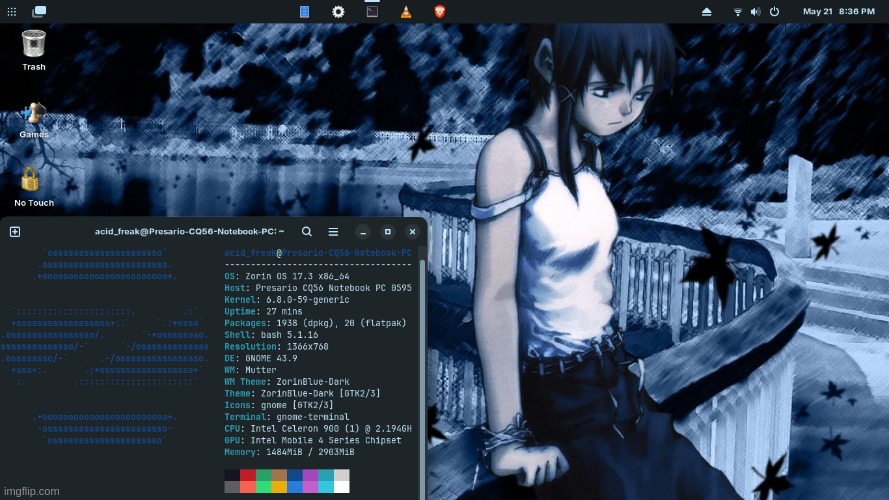
Task: Open the Files app from the top panel
Action: click(x=304, y=11)
